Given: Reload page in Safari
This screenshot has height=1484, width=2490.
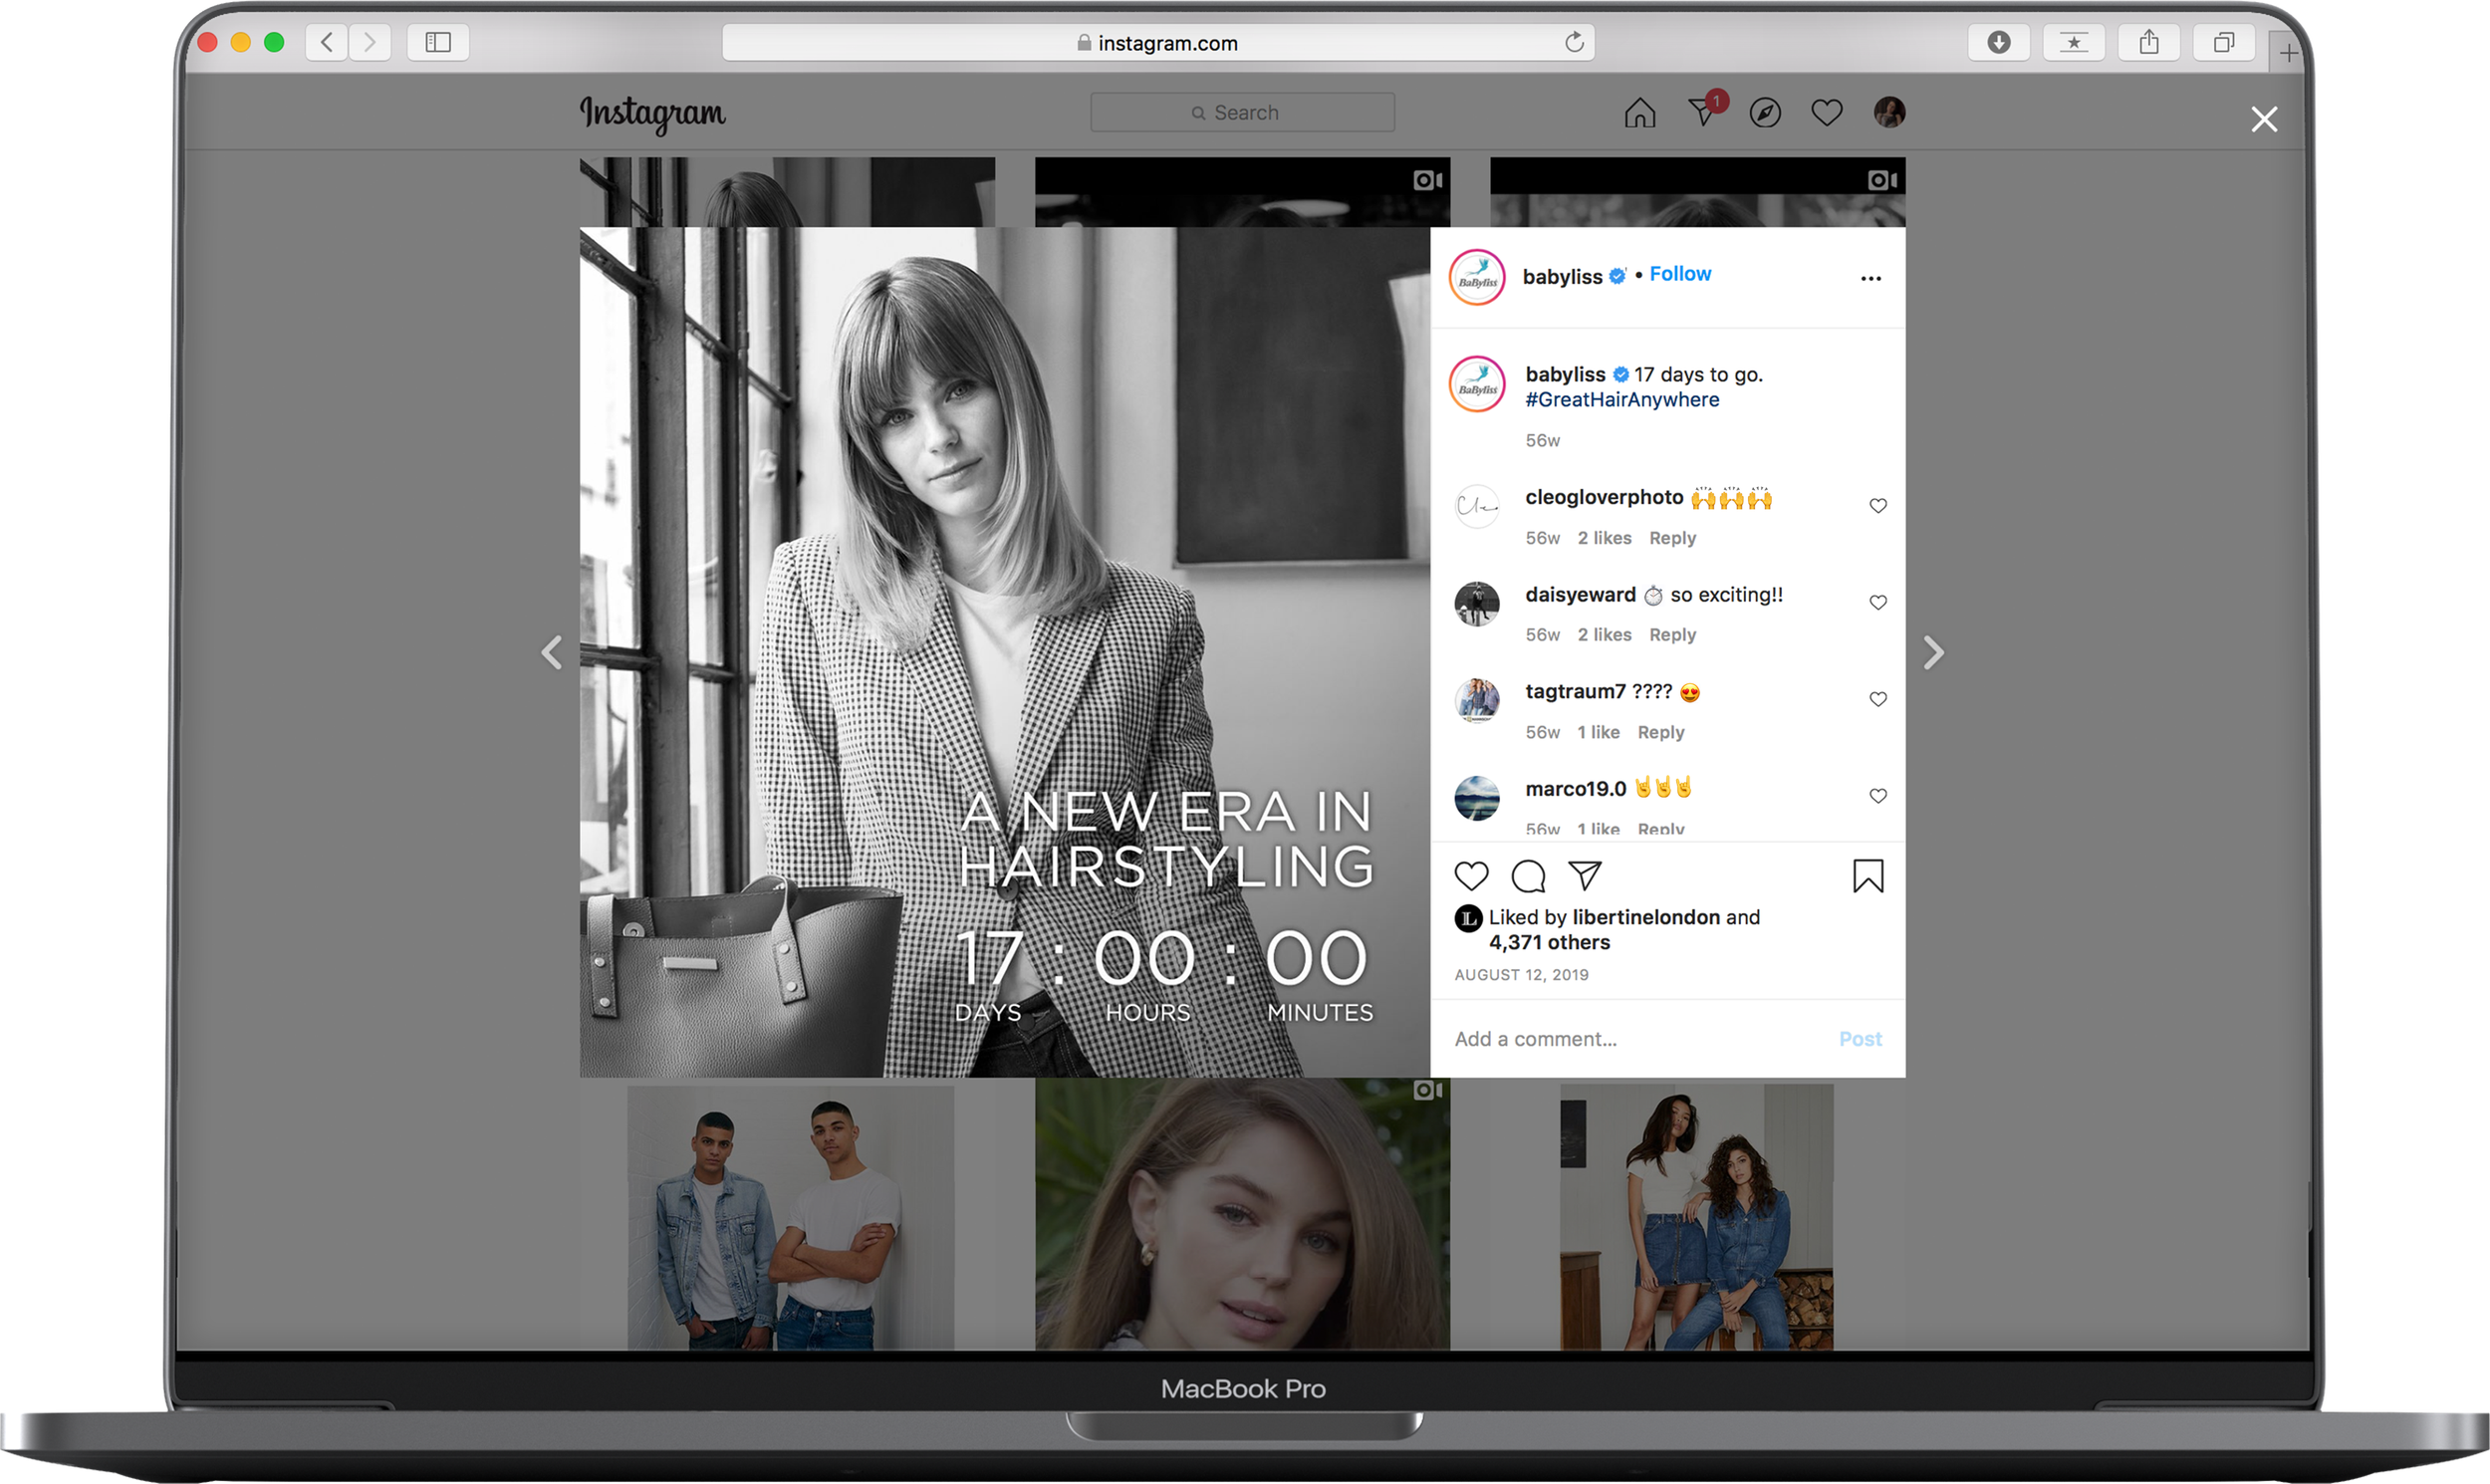Looking at the screenshot, I should click(x=1573, y=42).
